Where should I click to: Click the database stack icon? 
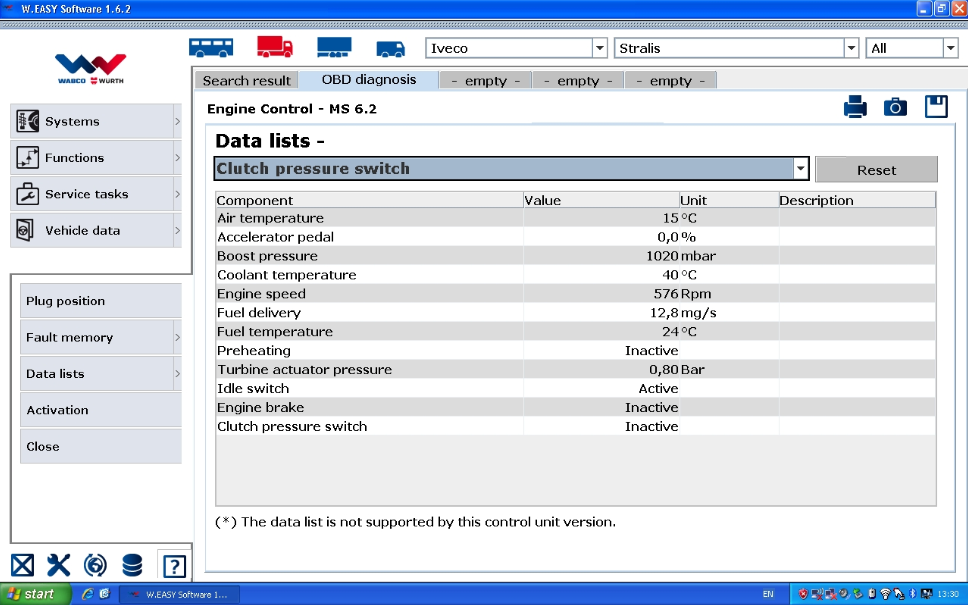132,565
